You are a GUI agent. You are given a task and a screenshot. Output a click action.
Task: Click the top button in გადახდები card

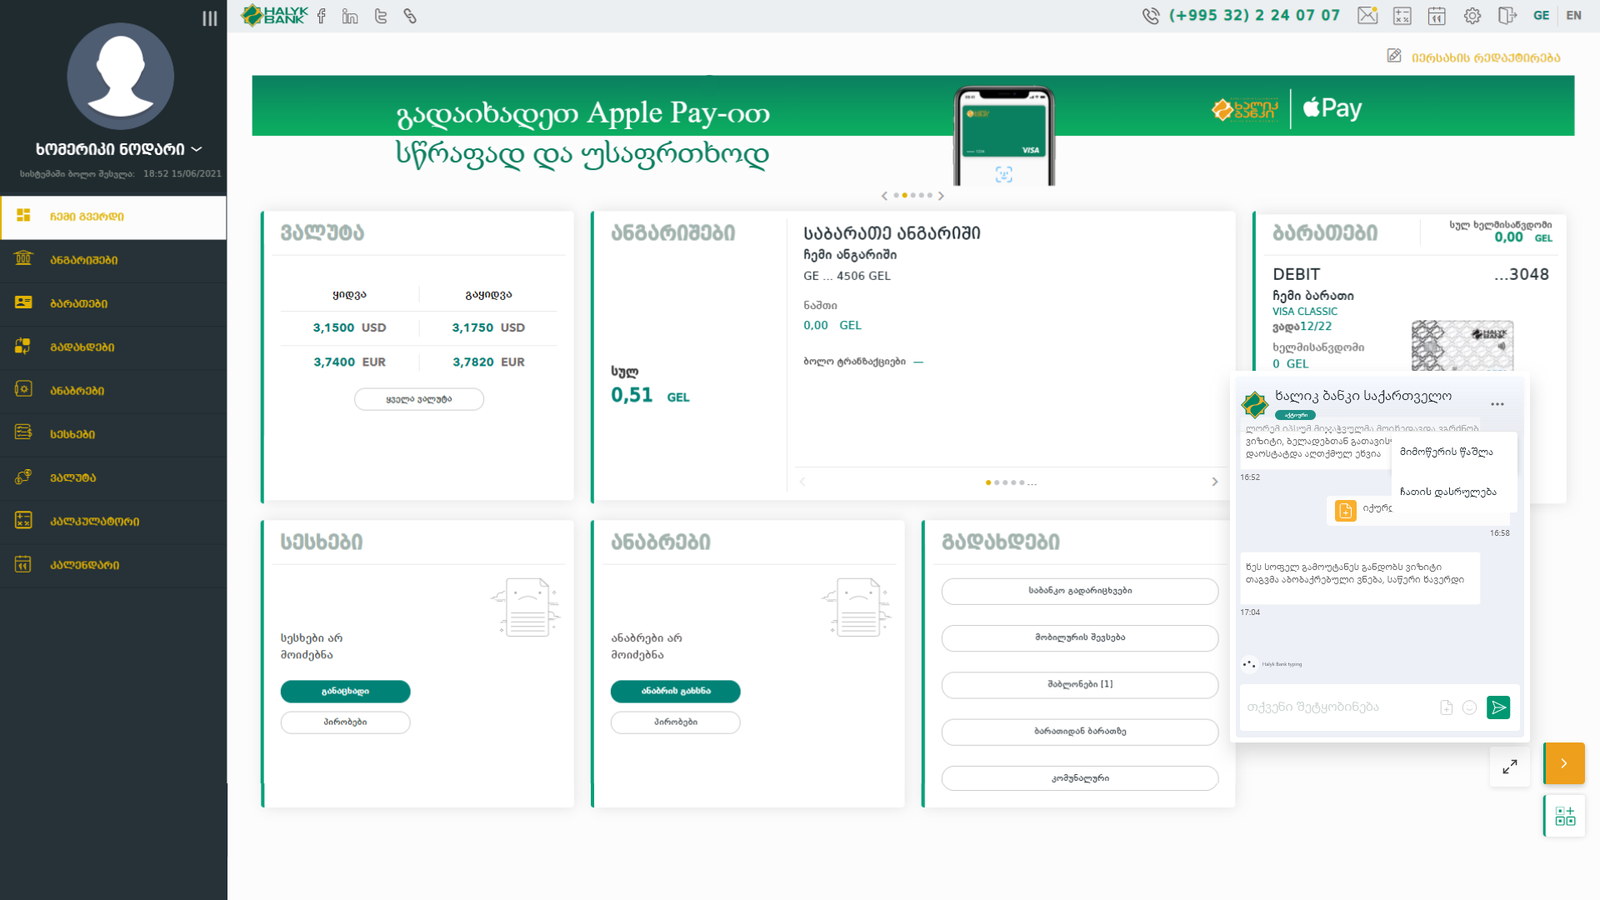coord(1080,591)
